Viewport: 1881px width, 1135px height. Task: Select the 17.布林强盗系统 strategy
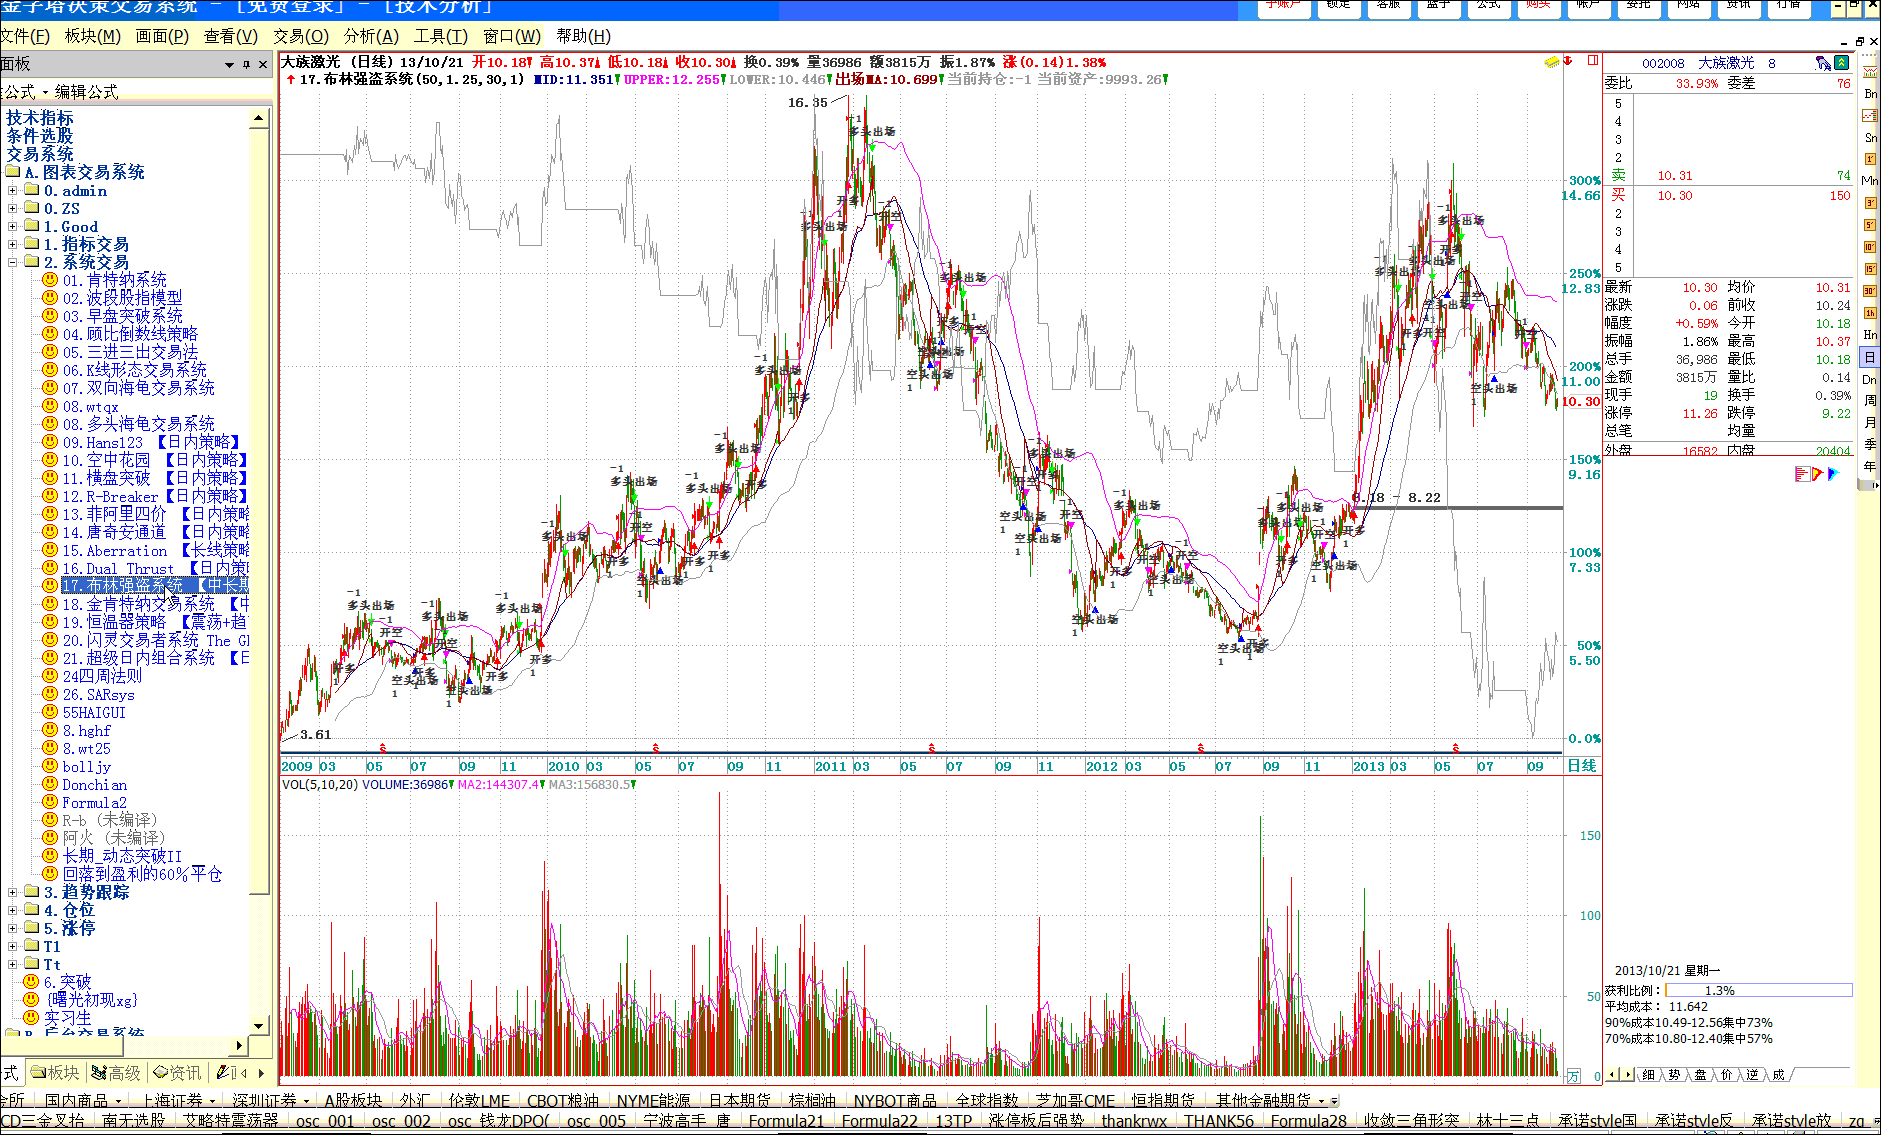tap(154, 586)
